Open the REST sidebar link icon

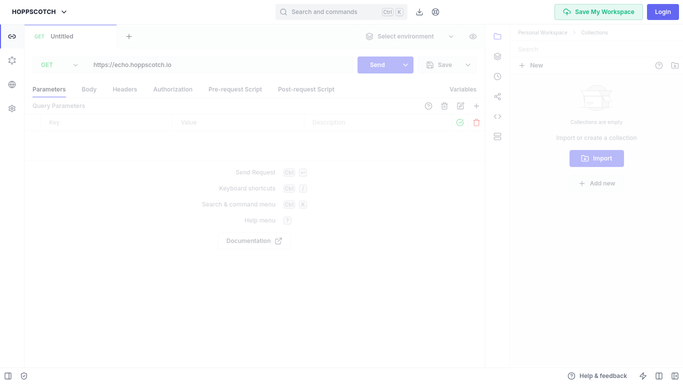click(x=12, y=37)
